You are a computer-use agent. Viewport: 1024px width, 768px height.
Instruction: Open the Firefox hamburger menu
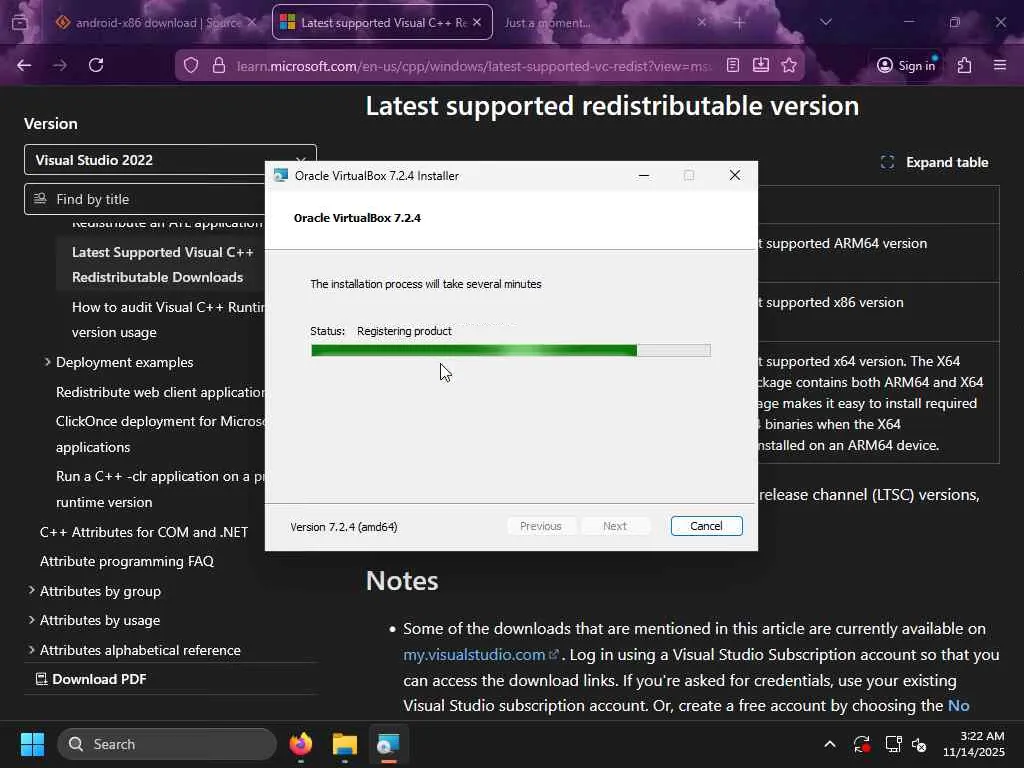pos(1000,65)
